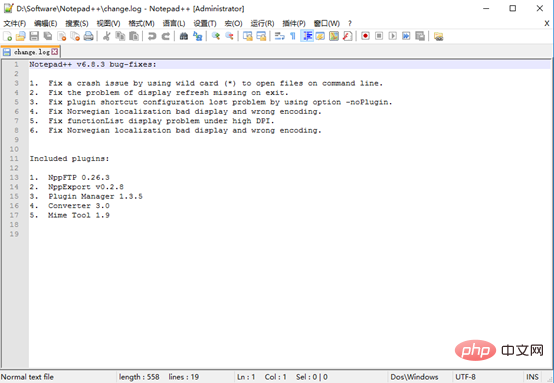Start macro recording with red dot
Screen dimensions: 554x383
coord(365,36)
